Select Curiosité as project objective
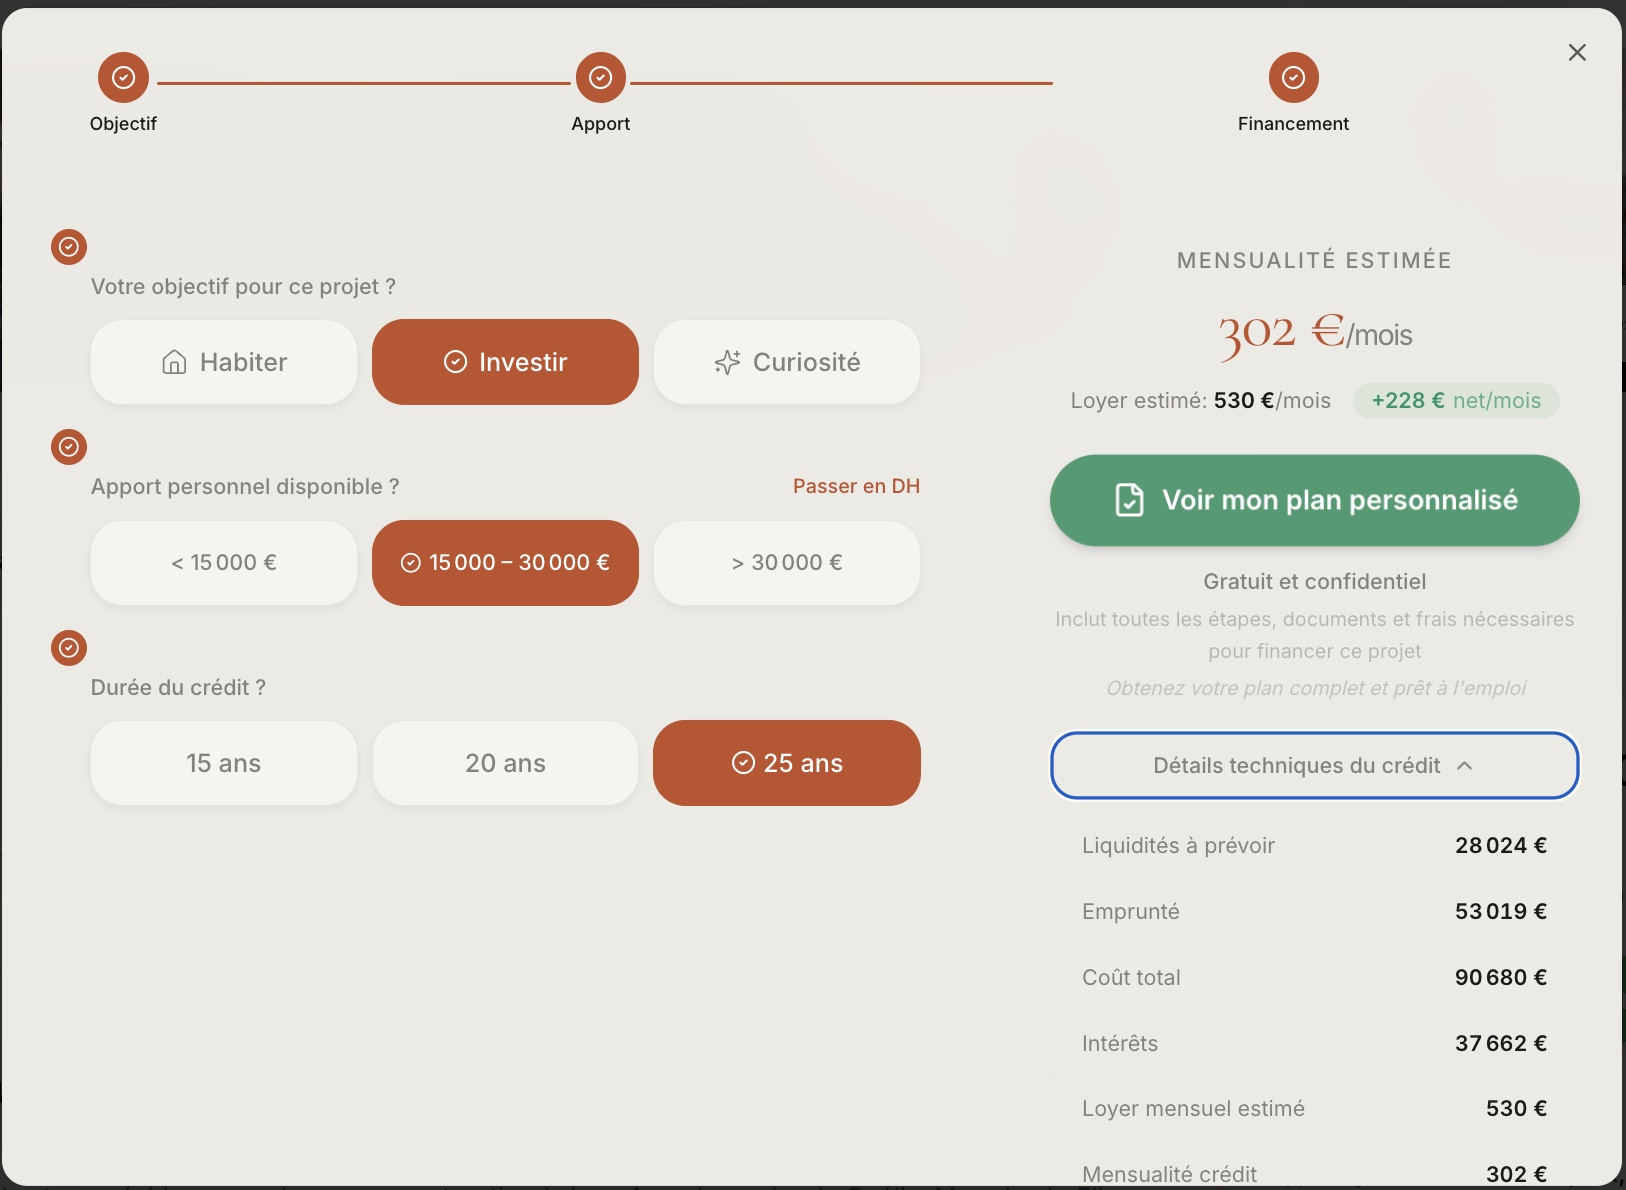This screenshot has height=1190, width=1626. click(787, 362)
